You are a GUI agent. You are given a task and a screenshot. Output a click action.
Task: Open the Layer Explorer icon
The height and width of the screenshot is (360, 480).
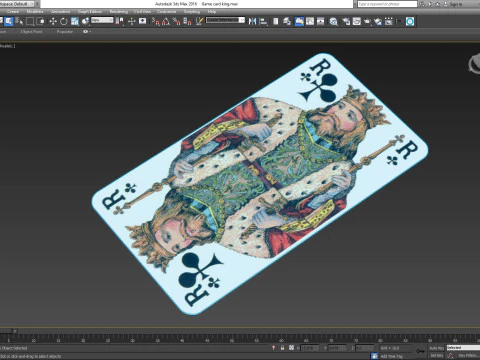(x=287, y=21)
